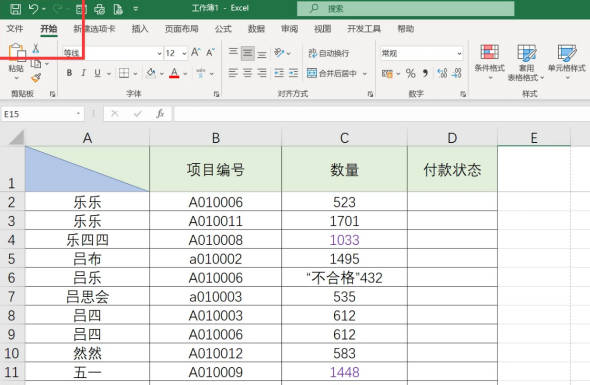Click the quick print icon in title bar
The width and height of the screenshot is (590, 385).
tap(99, 9)
